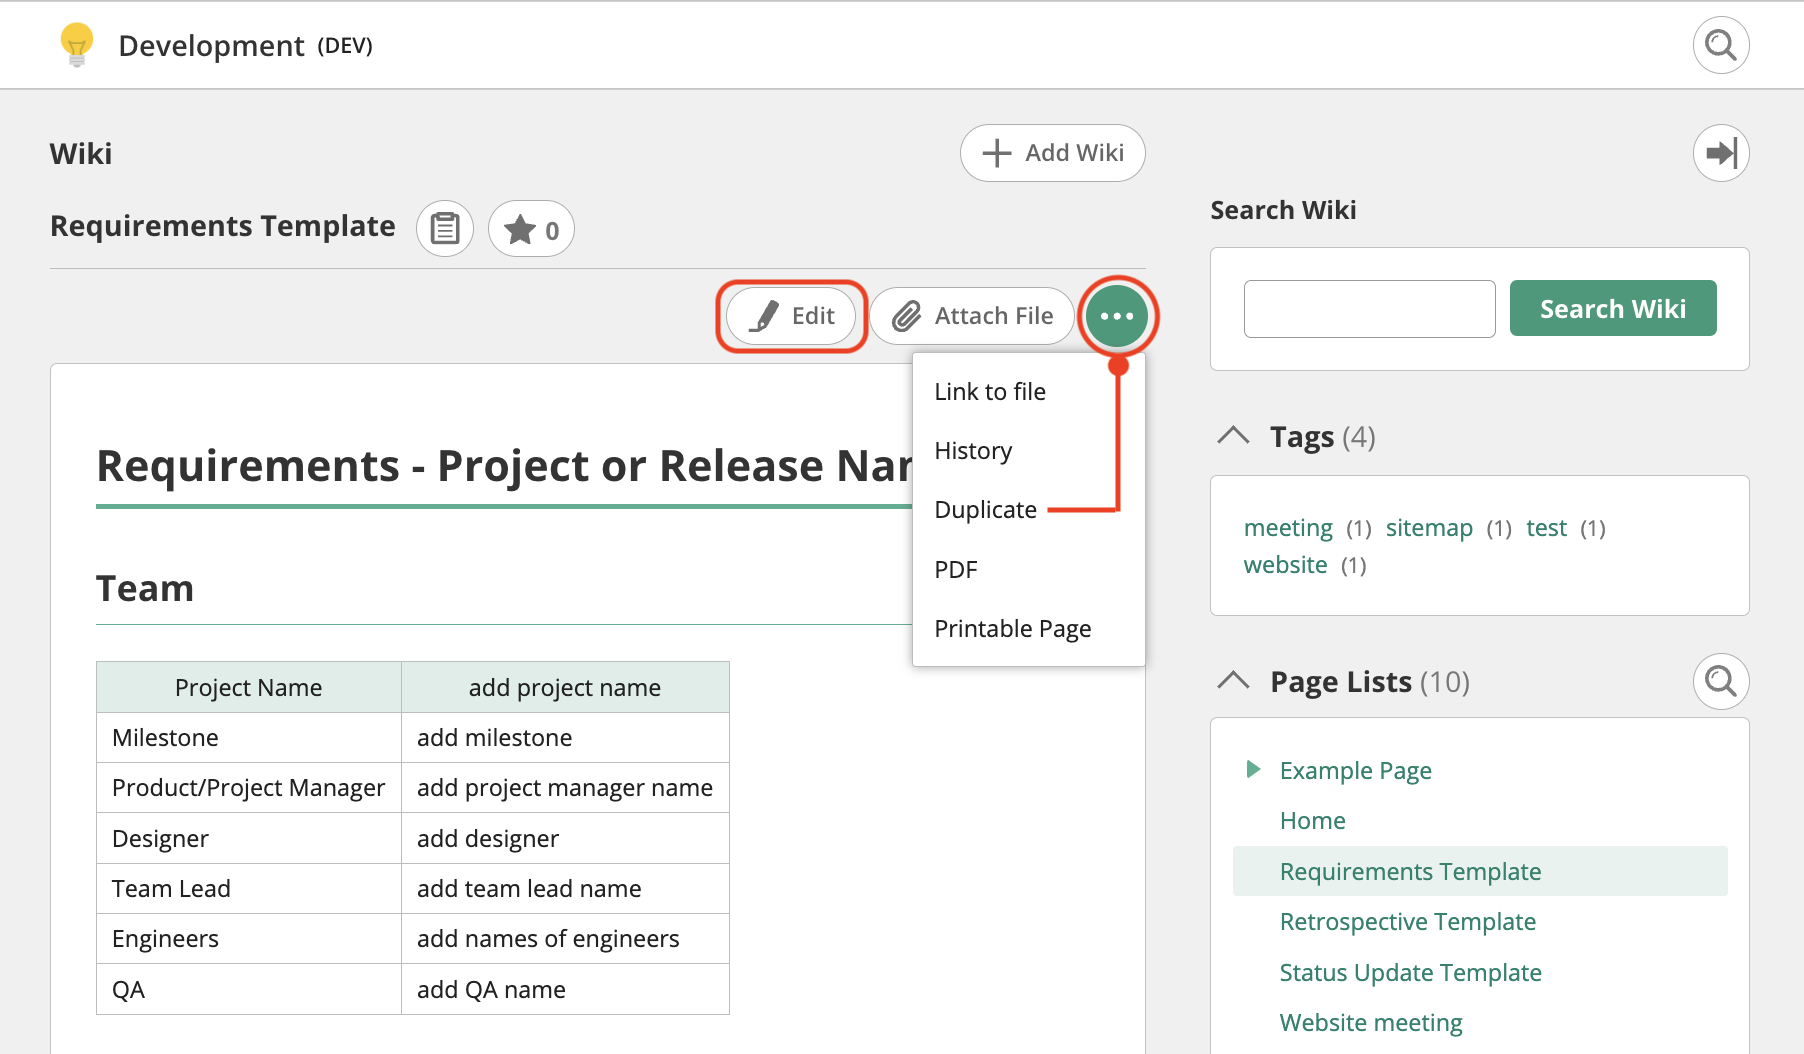Click the Attach File button
1804x1054 pixels.
(x=972, y=316)
